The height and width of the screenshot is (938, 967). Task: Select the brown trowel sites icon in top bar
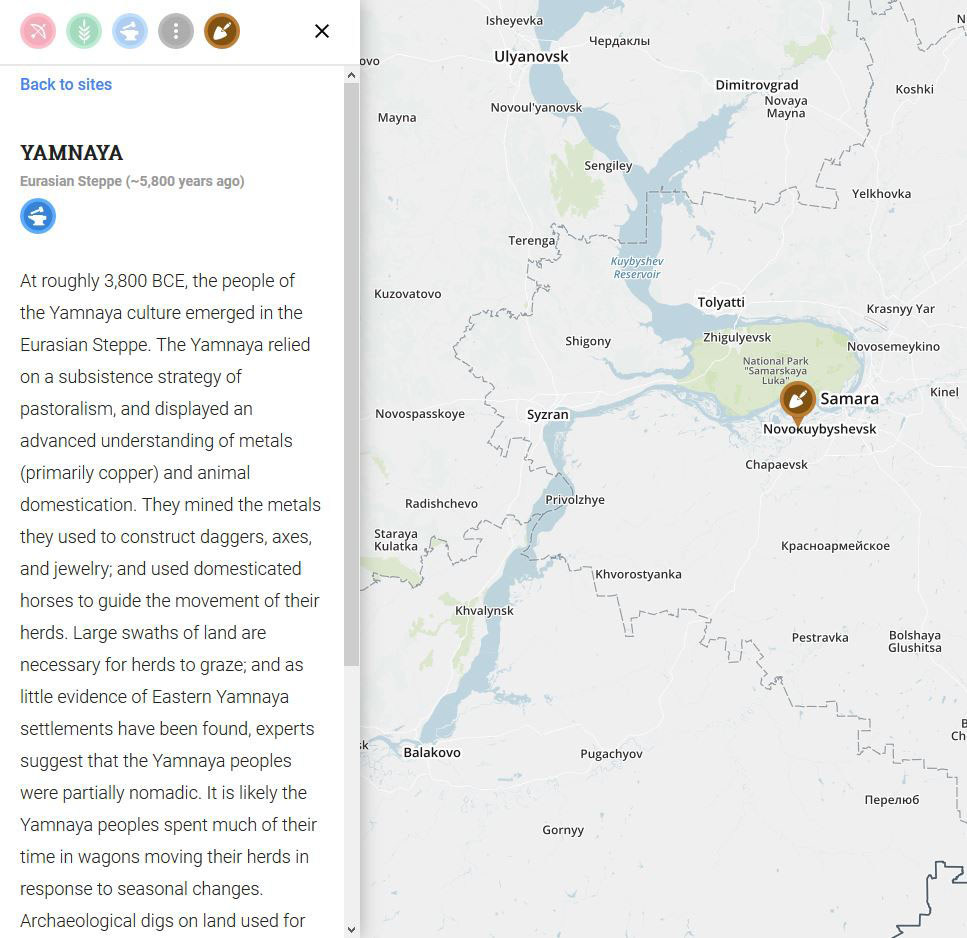pyautogui.click(x=222, y=31)
